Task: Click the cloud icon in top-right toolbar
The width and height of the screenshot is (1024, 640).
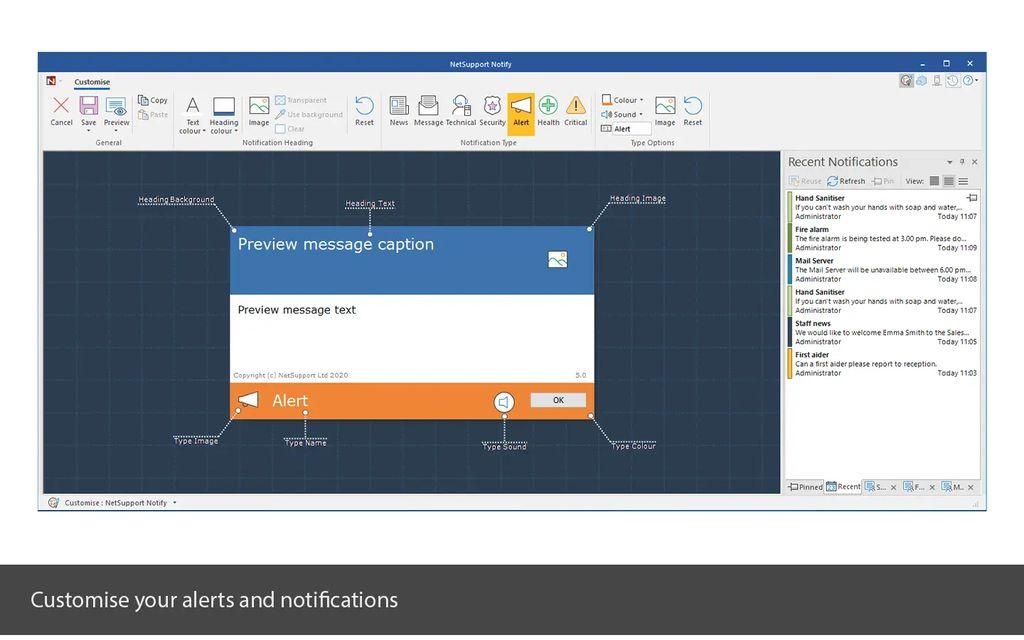Action: click(x=921, y=80)
